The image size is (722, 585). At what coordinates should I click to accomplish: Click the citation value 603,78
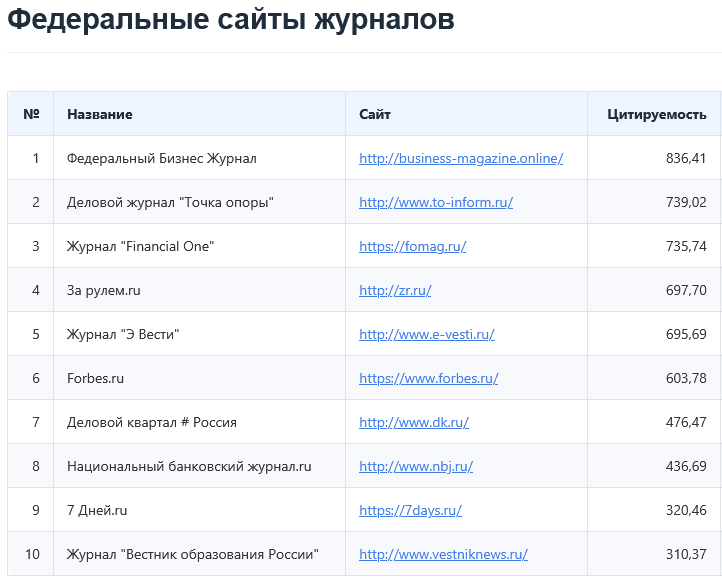click(686, 378)
